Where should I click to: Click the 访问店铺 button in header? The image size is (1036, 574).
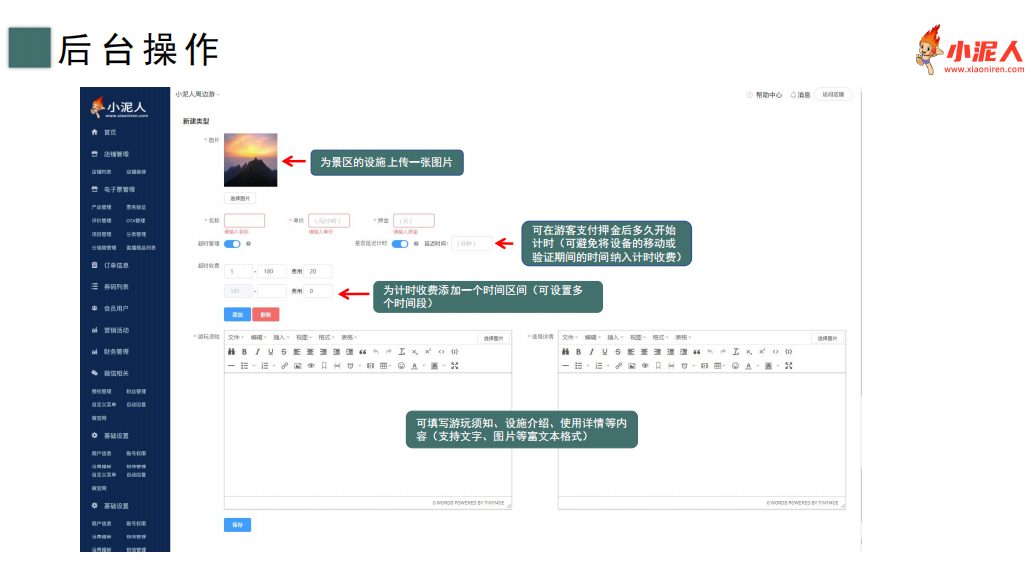(833, 94)
